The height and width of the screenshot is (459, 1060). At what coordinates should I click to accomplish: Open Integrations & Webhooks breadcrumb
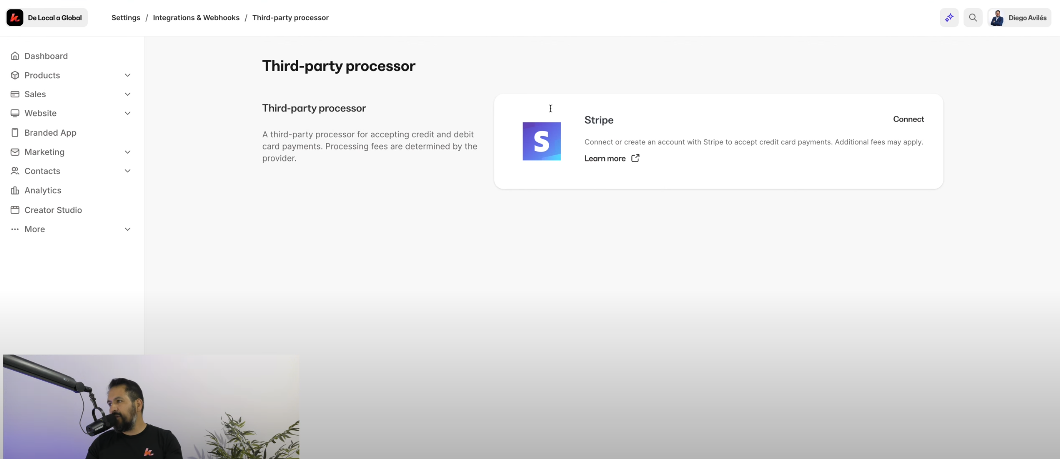coord(196,17)
